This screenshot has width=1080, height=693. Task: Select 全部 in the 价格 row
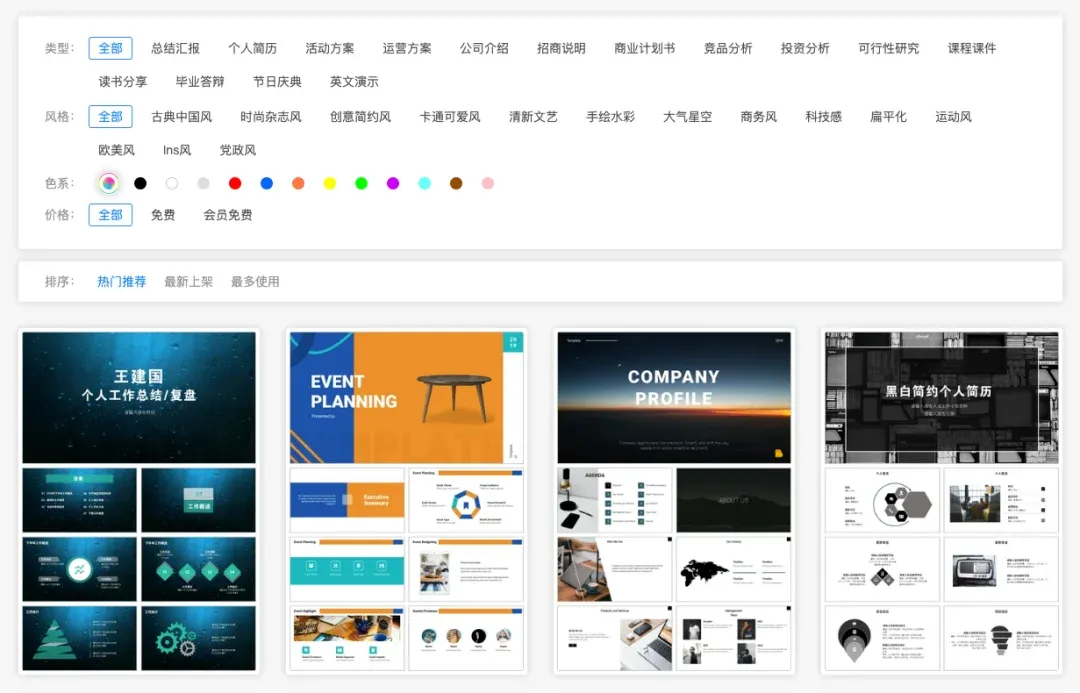[110, 215]
